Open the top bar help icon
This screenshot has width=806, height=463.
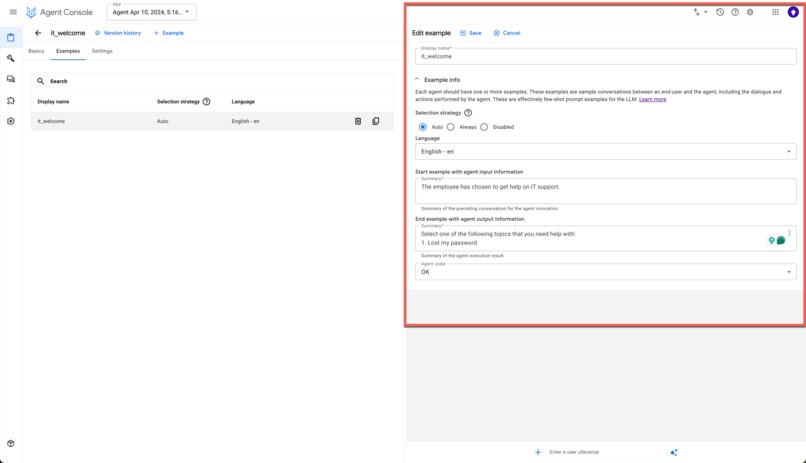tap(735, 12)
